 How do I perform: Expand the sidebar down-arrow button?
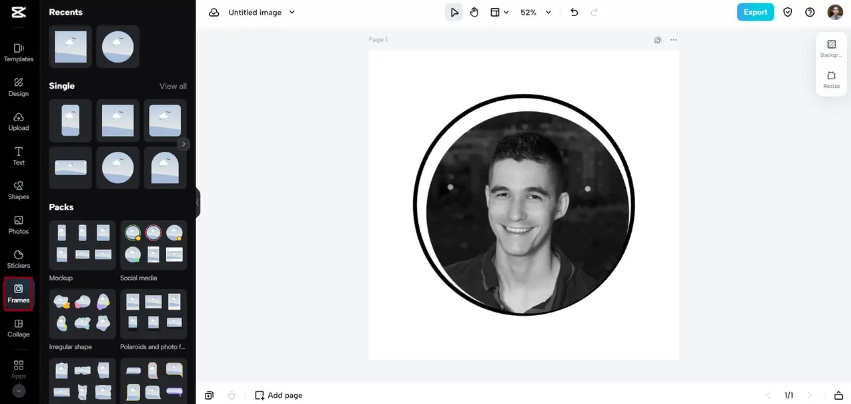pyautogui.click(x=18, y=390)
